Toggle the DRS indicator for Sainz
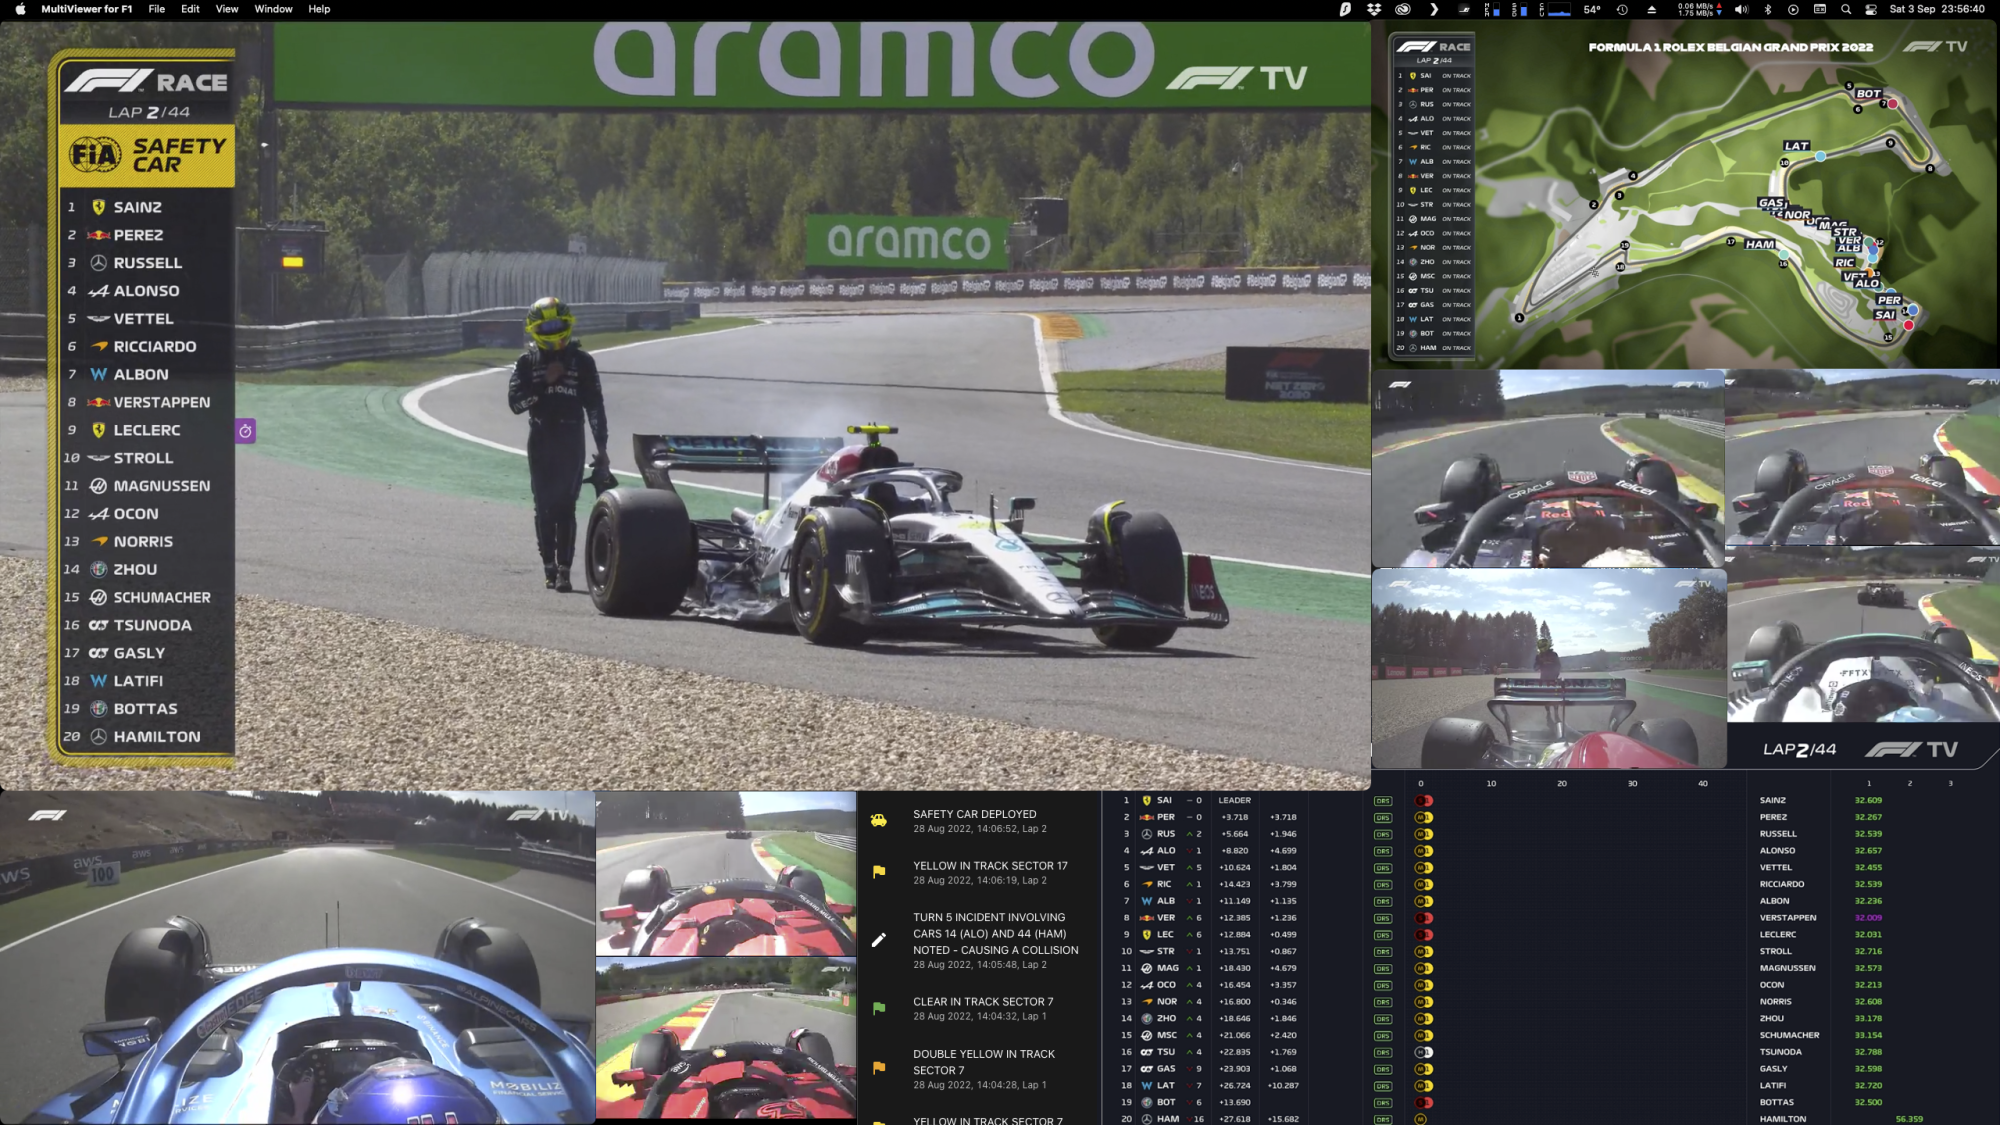This screenshot has height=1125, width=2000. coord(1383,801)
